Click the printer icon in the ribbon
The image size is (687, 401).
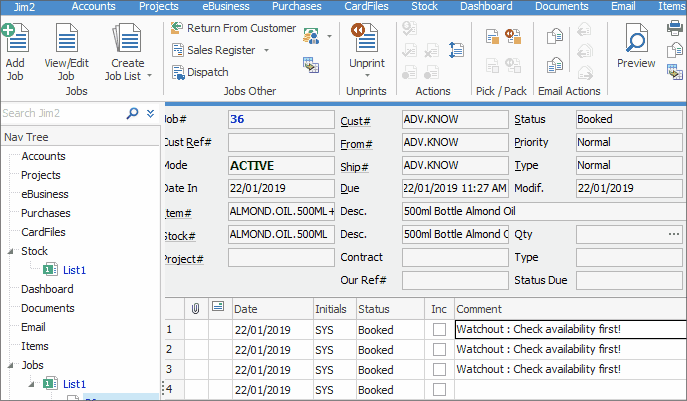click(675, 30)
